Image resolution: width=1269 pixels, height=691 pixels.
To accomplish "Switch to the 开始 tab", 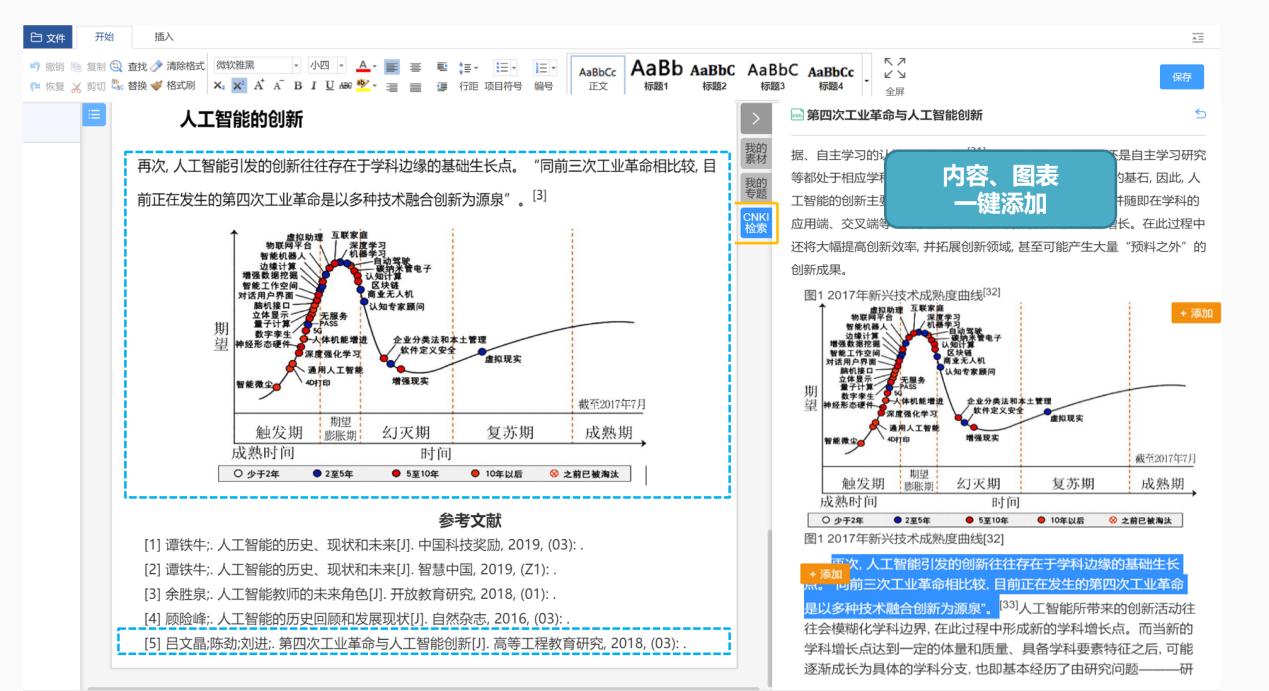I will [104, 37].
